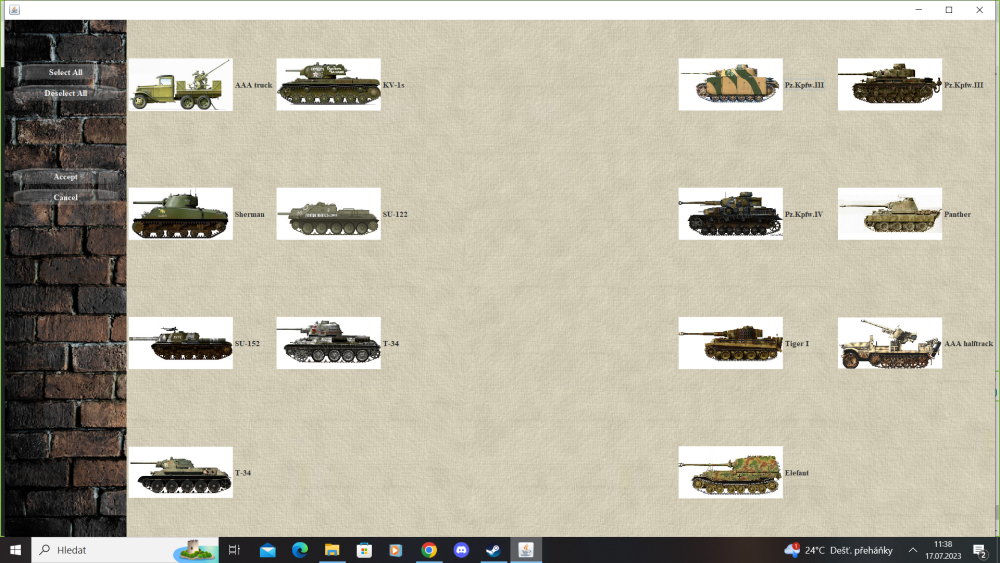Click the Select All button
This screenshot has height=563, width=1000.
(66, 72)
